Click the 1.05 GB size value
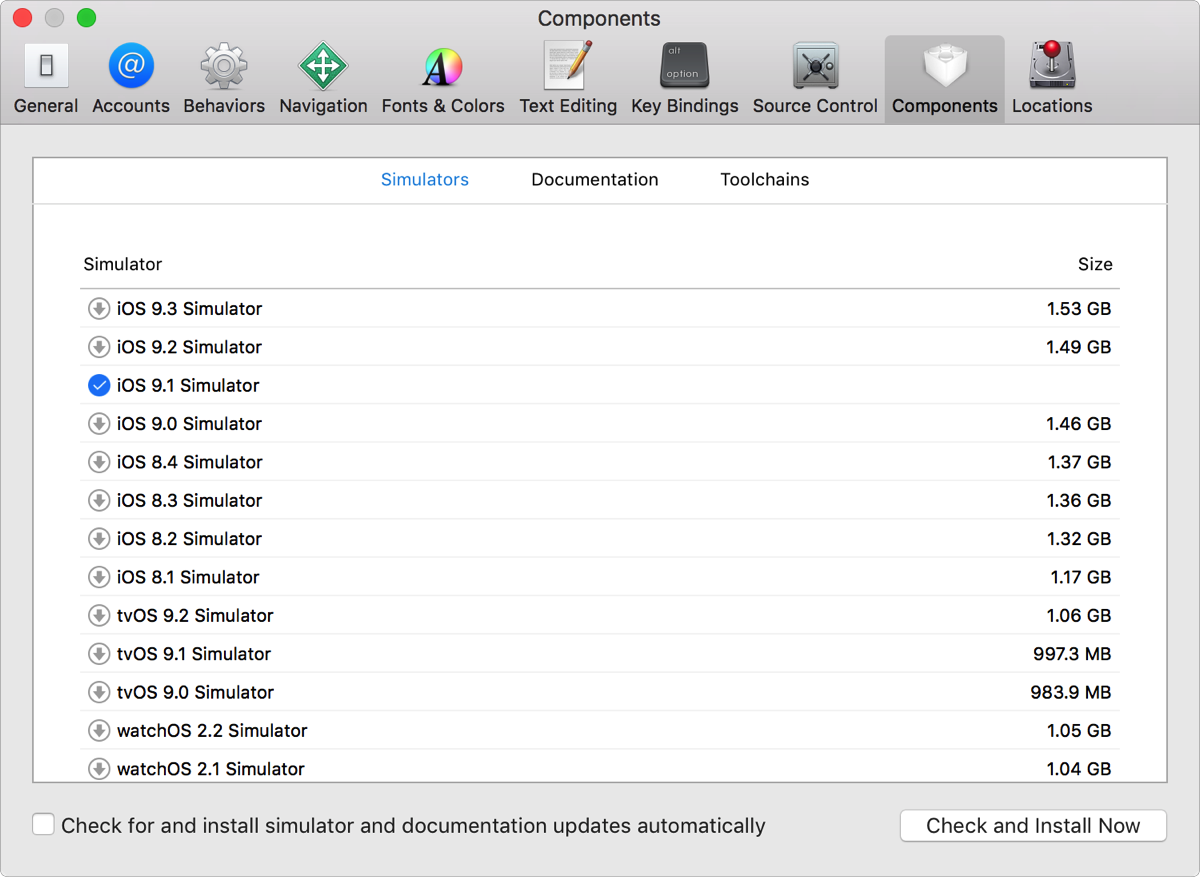Screen dimensions: 1200x877 pyautogui.click(x=1079, y=730)
